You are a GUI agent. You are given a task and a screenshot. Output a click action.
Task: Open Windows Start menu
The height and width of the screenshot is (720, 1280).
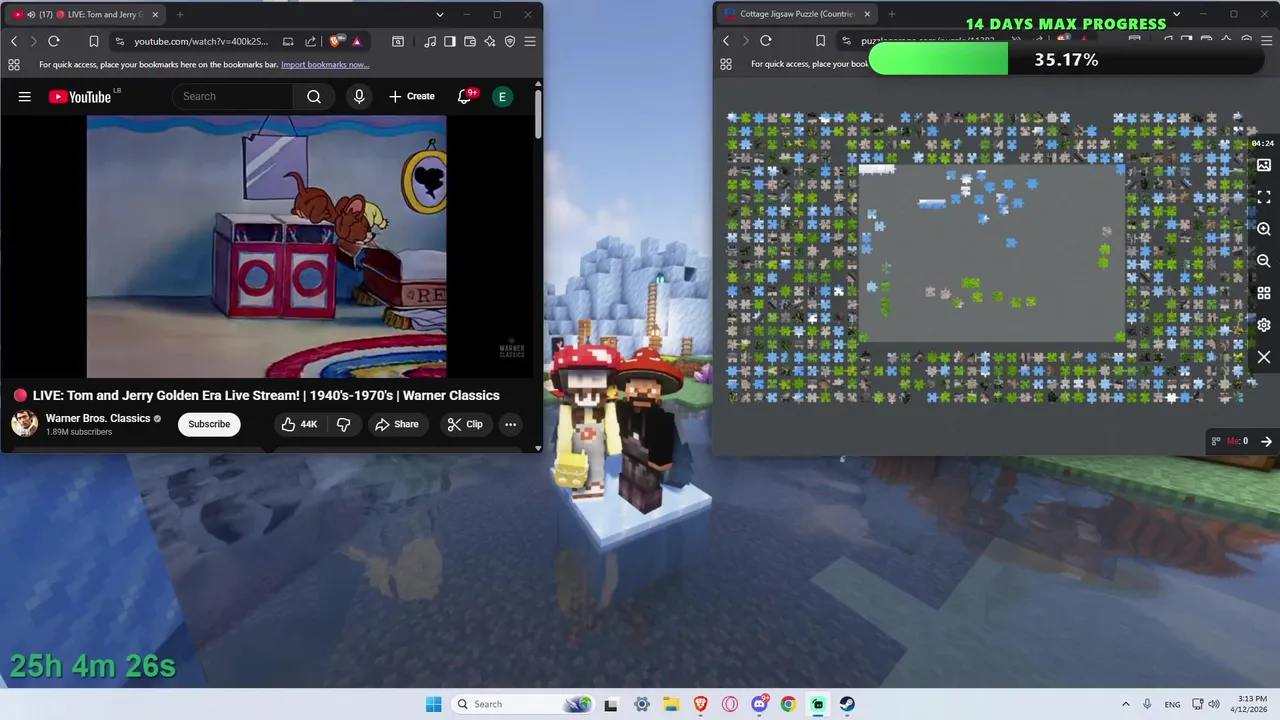pyautogui.click(x=433, y=704)
